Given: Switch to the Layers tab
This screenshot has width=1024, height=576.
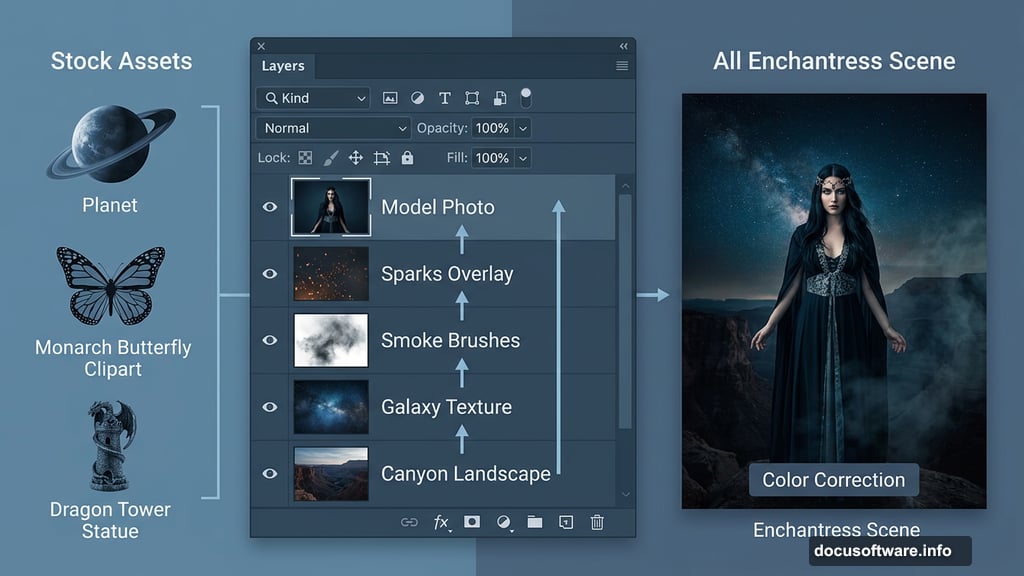Looking at the screenshot, I should [x=284, y=66].
